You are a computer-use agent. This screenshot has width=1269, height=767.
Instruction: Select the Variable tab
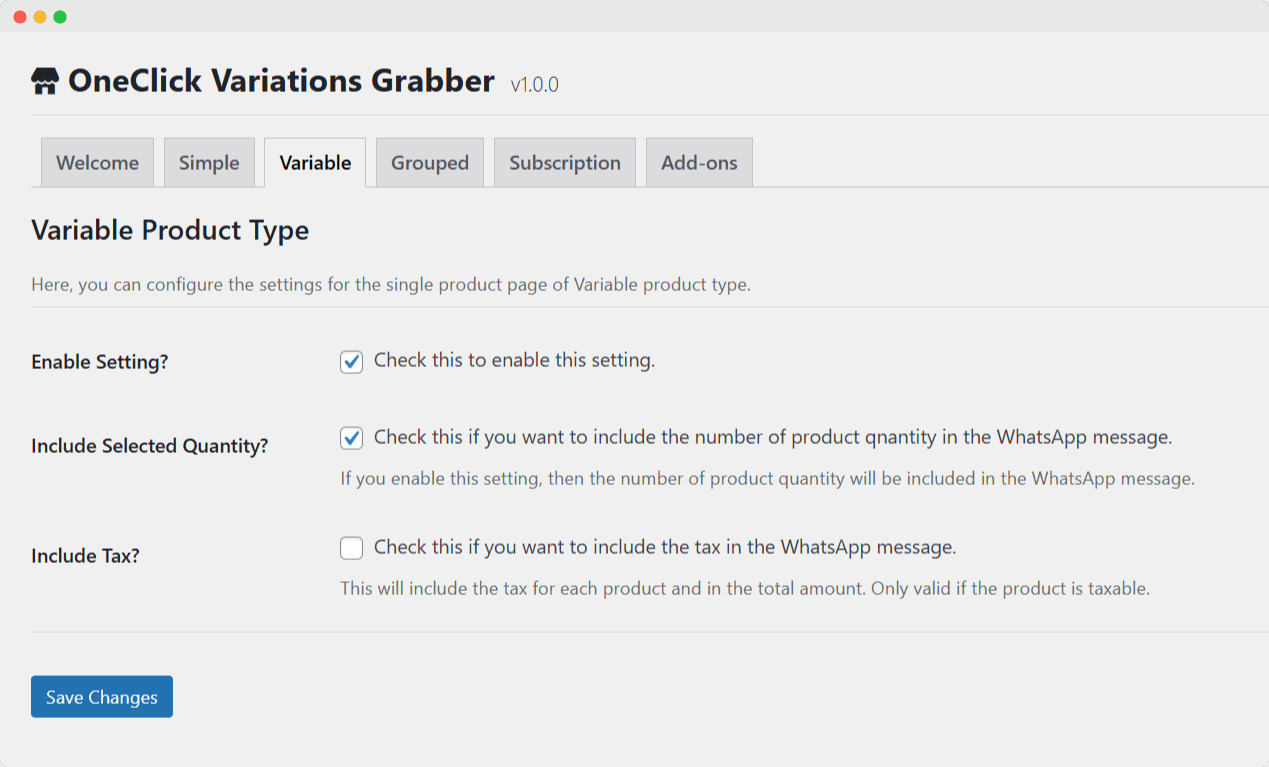[x=314, y=161]
